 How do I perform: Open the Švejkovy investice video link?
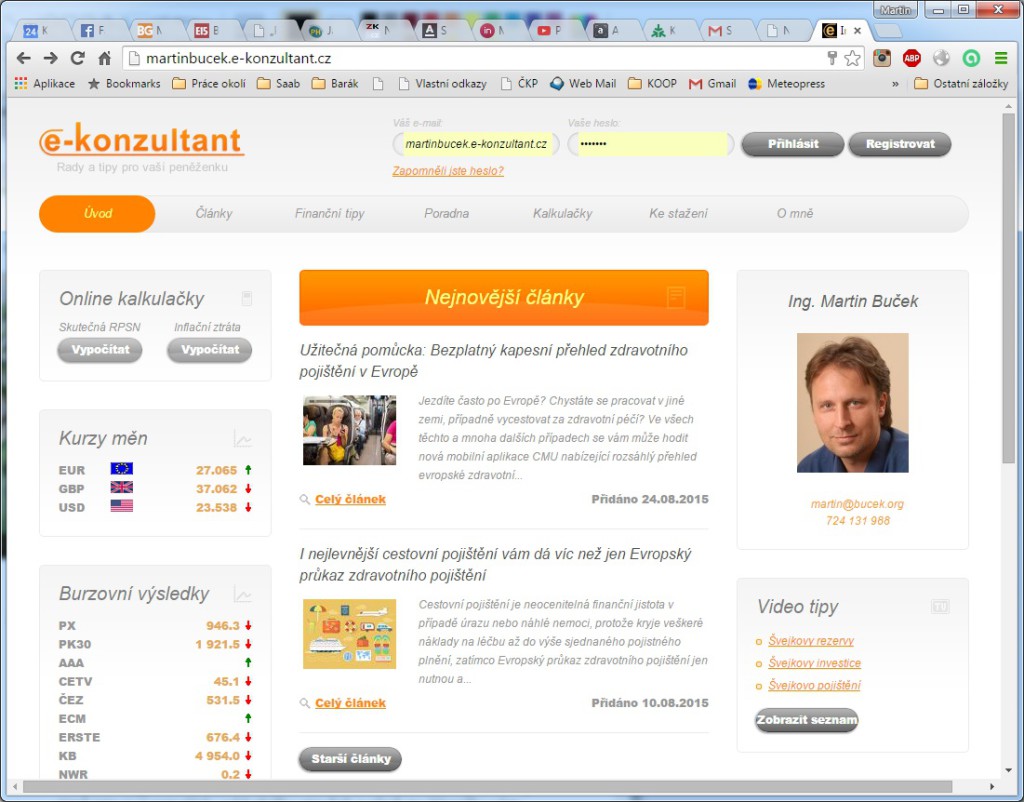[x=814, y=663]
